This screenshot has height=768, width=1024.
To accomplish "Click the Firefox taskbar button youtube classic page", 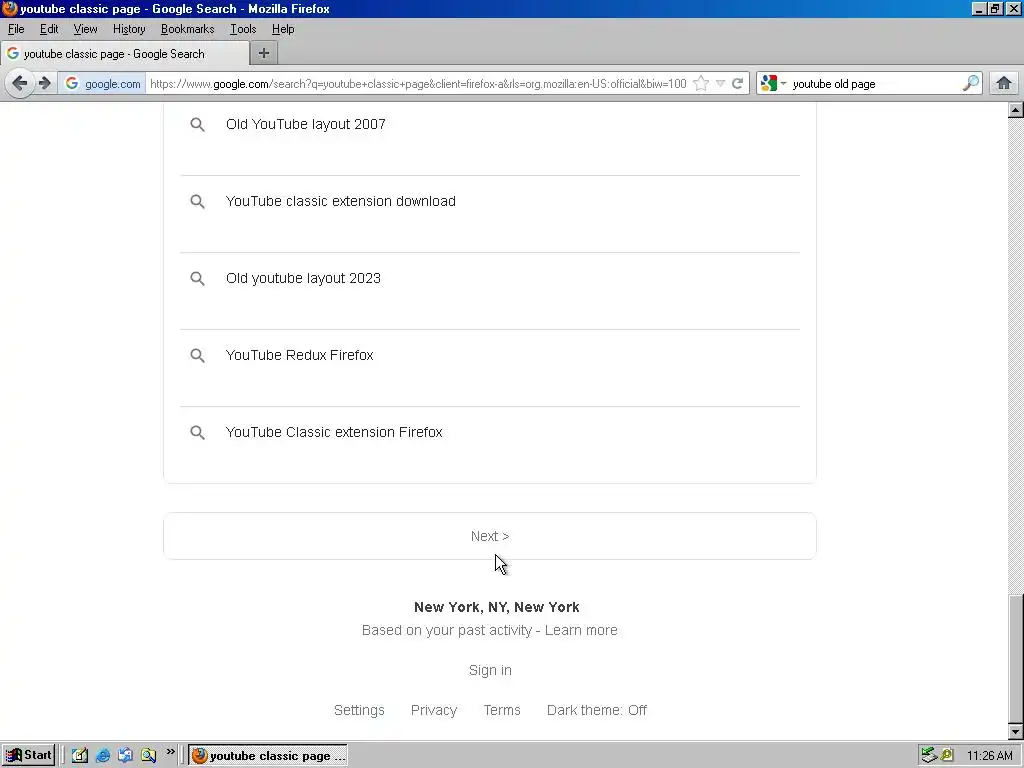I will click(268, 756).
